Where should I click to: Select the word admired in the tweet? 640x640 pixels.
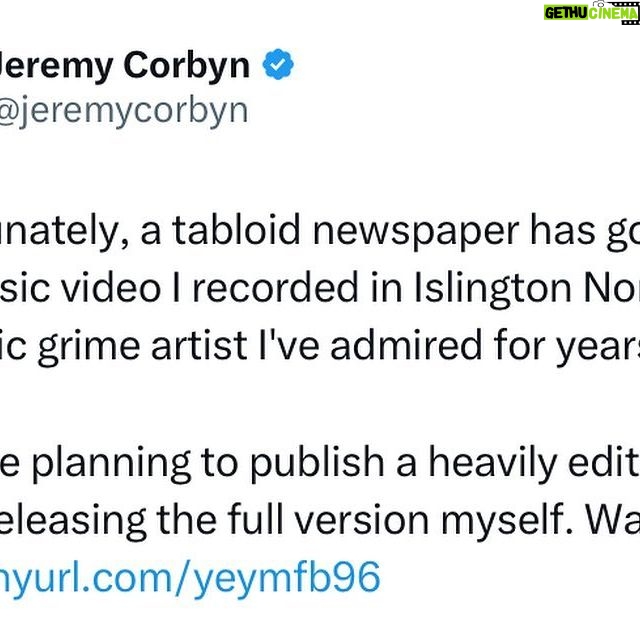[406, 346]
